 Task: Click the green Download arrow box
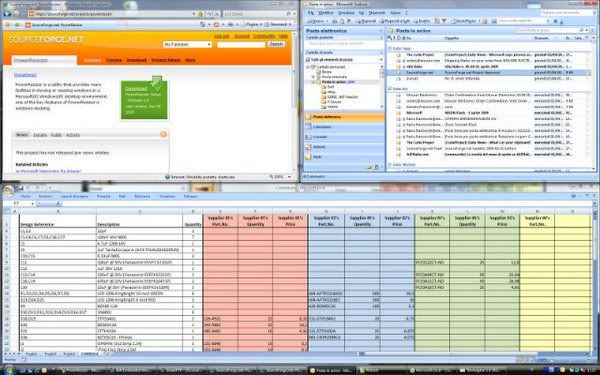(x=144, y=98)
